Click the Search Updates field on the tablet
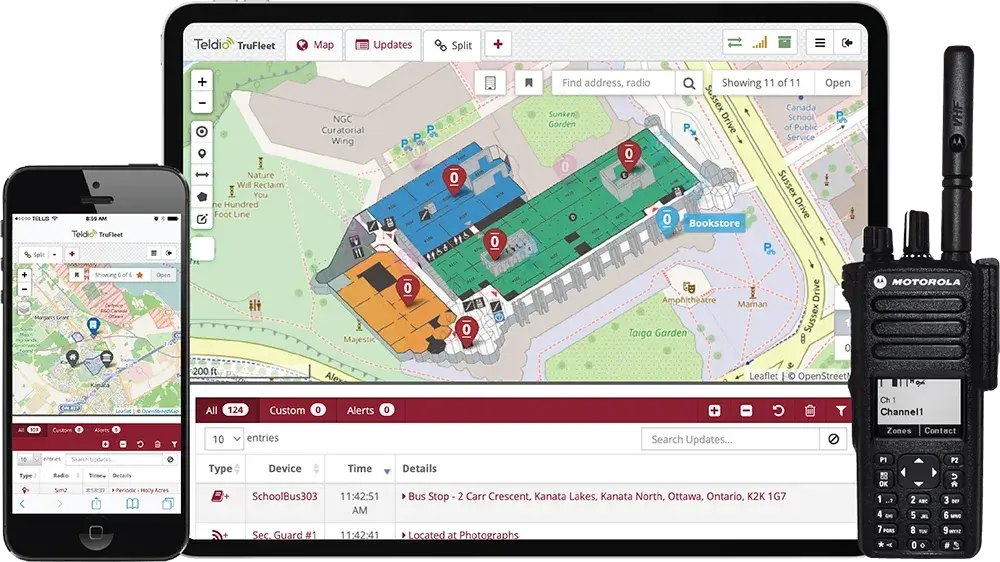The height and width of the screenshot is (562, 1000). click(x=731, y=439)
